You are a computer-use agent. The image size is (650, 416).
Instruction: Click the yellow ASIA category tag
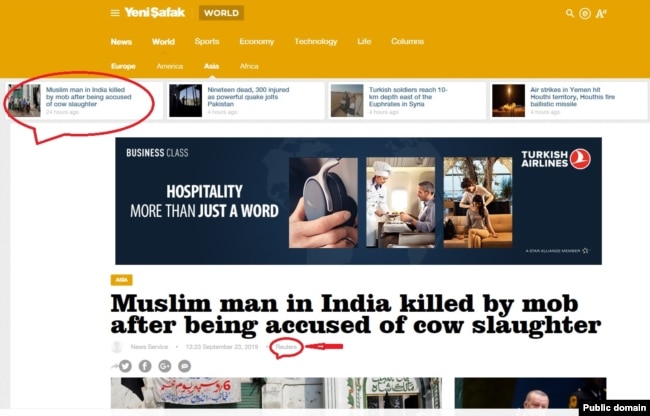(x=121, y=280)
